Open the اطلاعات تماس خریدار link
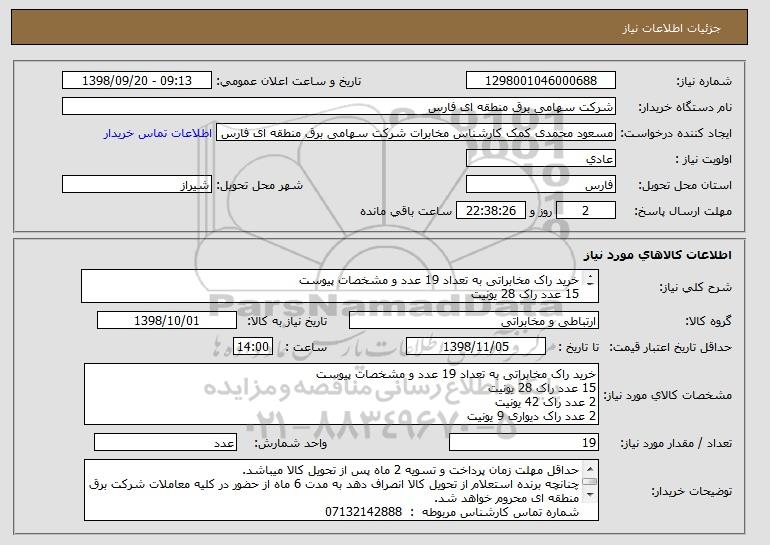 (x=158, y=133)
